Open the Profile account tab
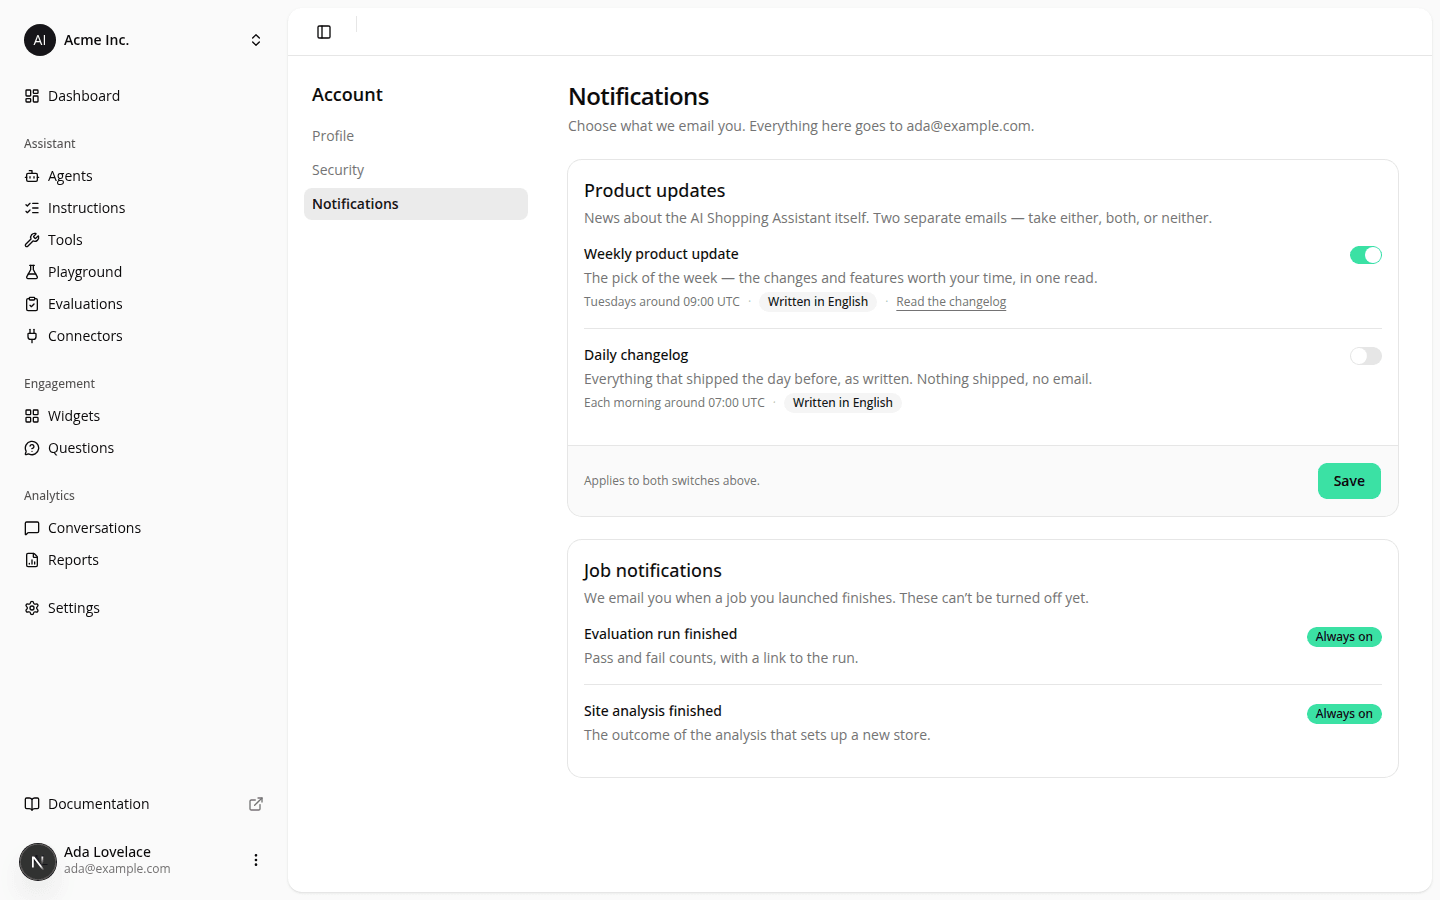Viewport: 1440px width, 900px height. 416,136
